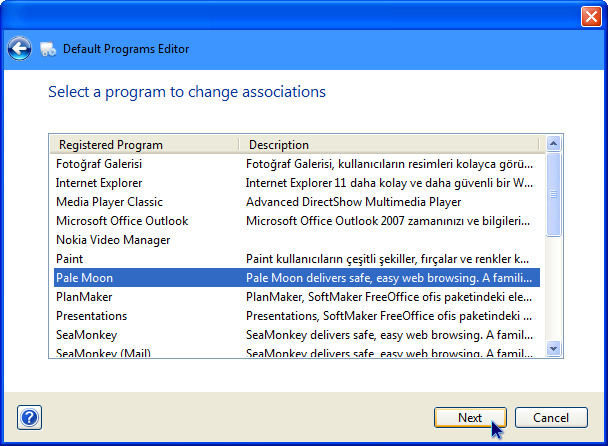Open help with the question mark icon
The image size is (608, 446).
tap(29, 418)
